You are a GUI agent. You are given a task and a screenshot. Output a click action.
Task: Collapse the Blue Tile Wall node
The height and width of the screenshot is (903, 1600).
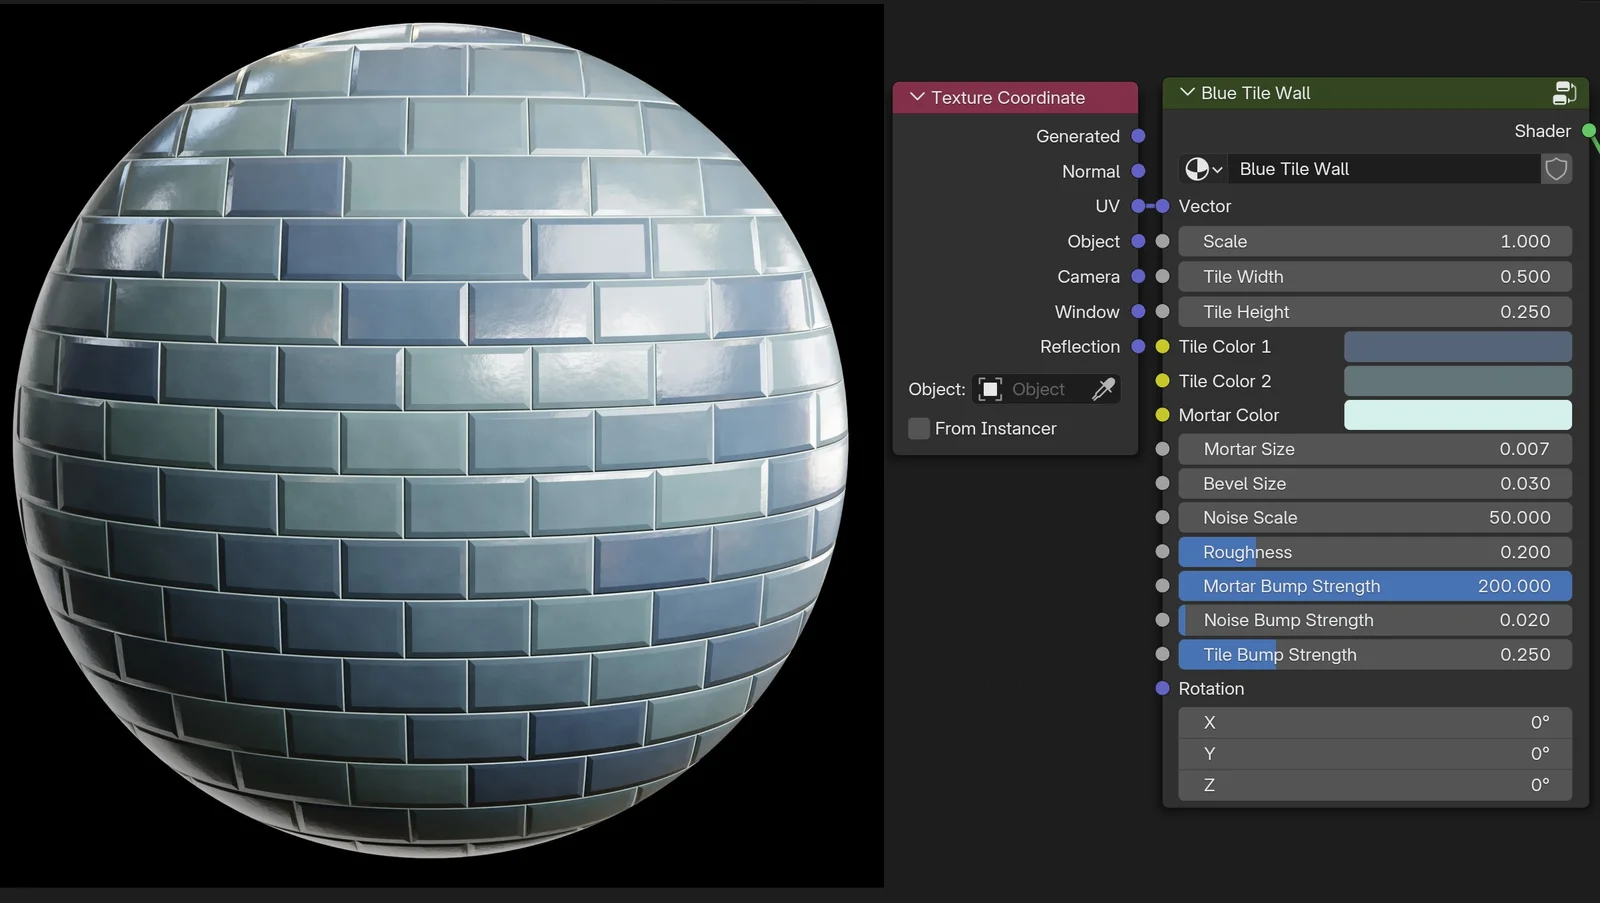coord(1186,93)
